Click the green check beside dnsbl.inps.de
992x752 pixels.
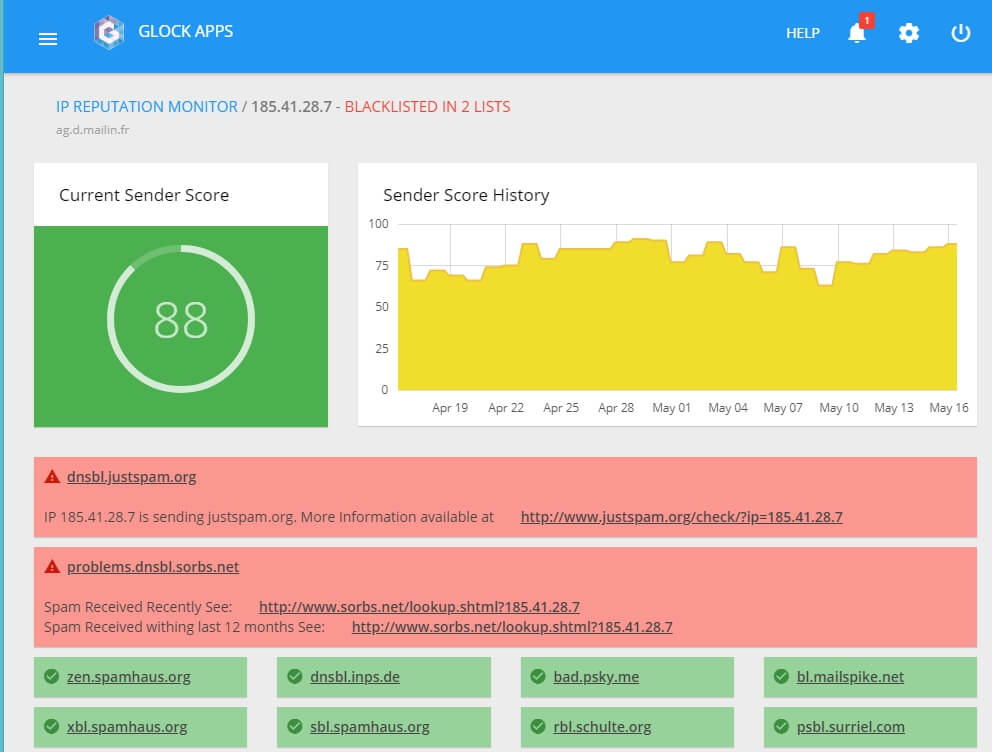coord(295,677)
